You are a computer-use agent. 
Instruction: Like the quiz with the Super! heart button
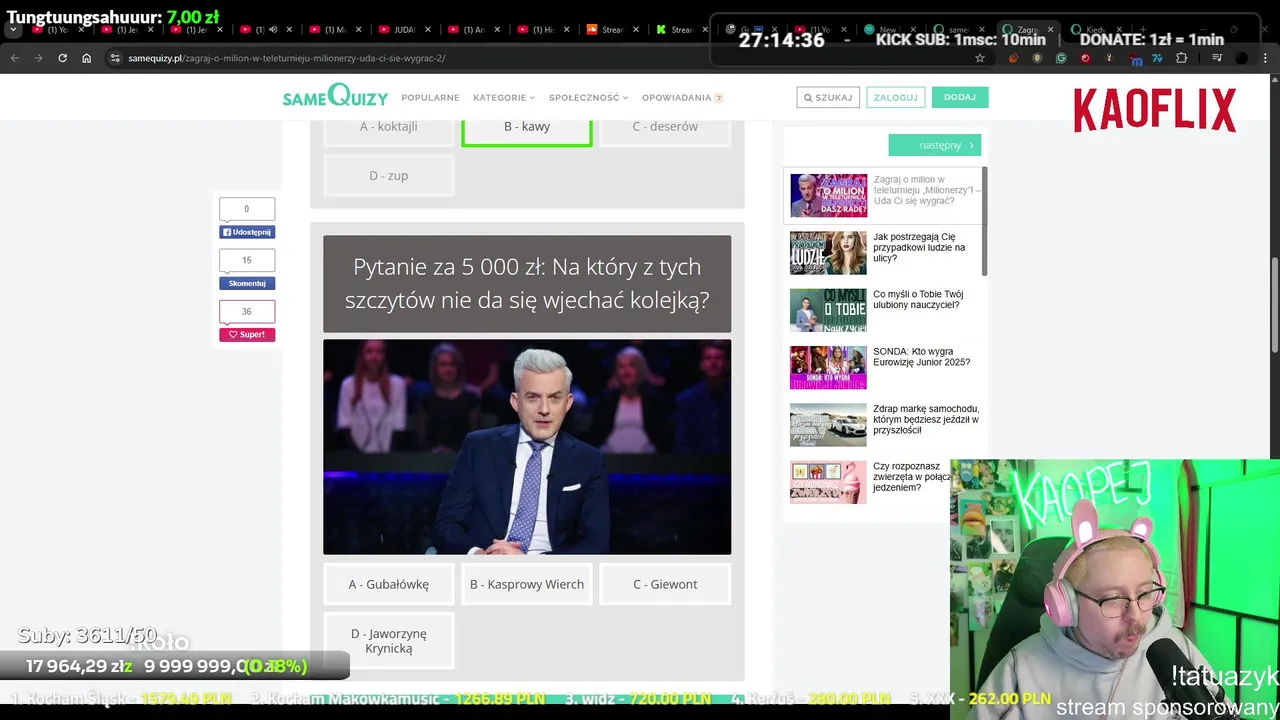tap(247, 335)
